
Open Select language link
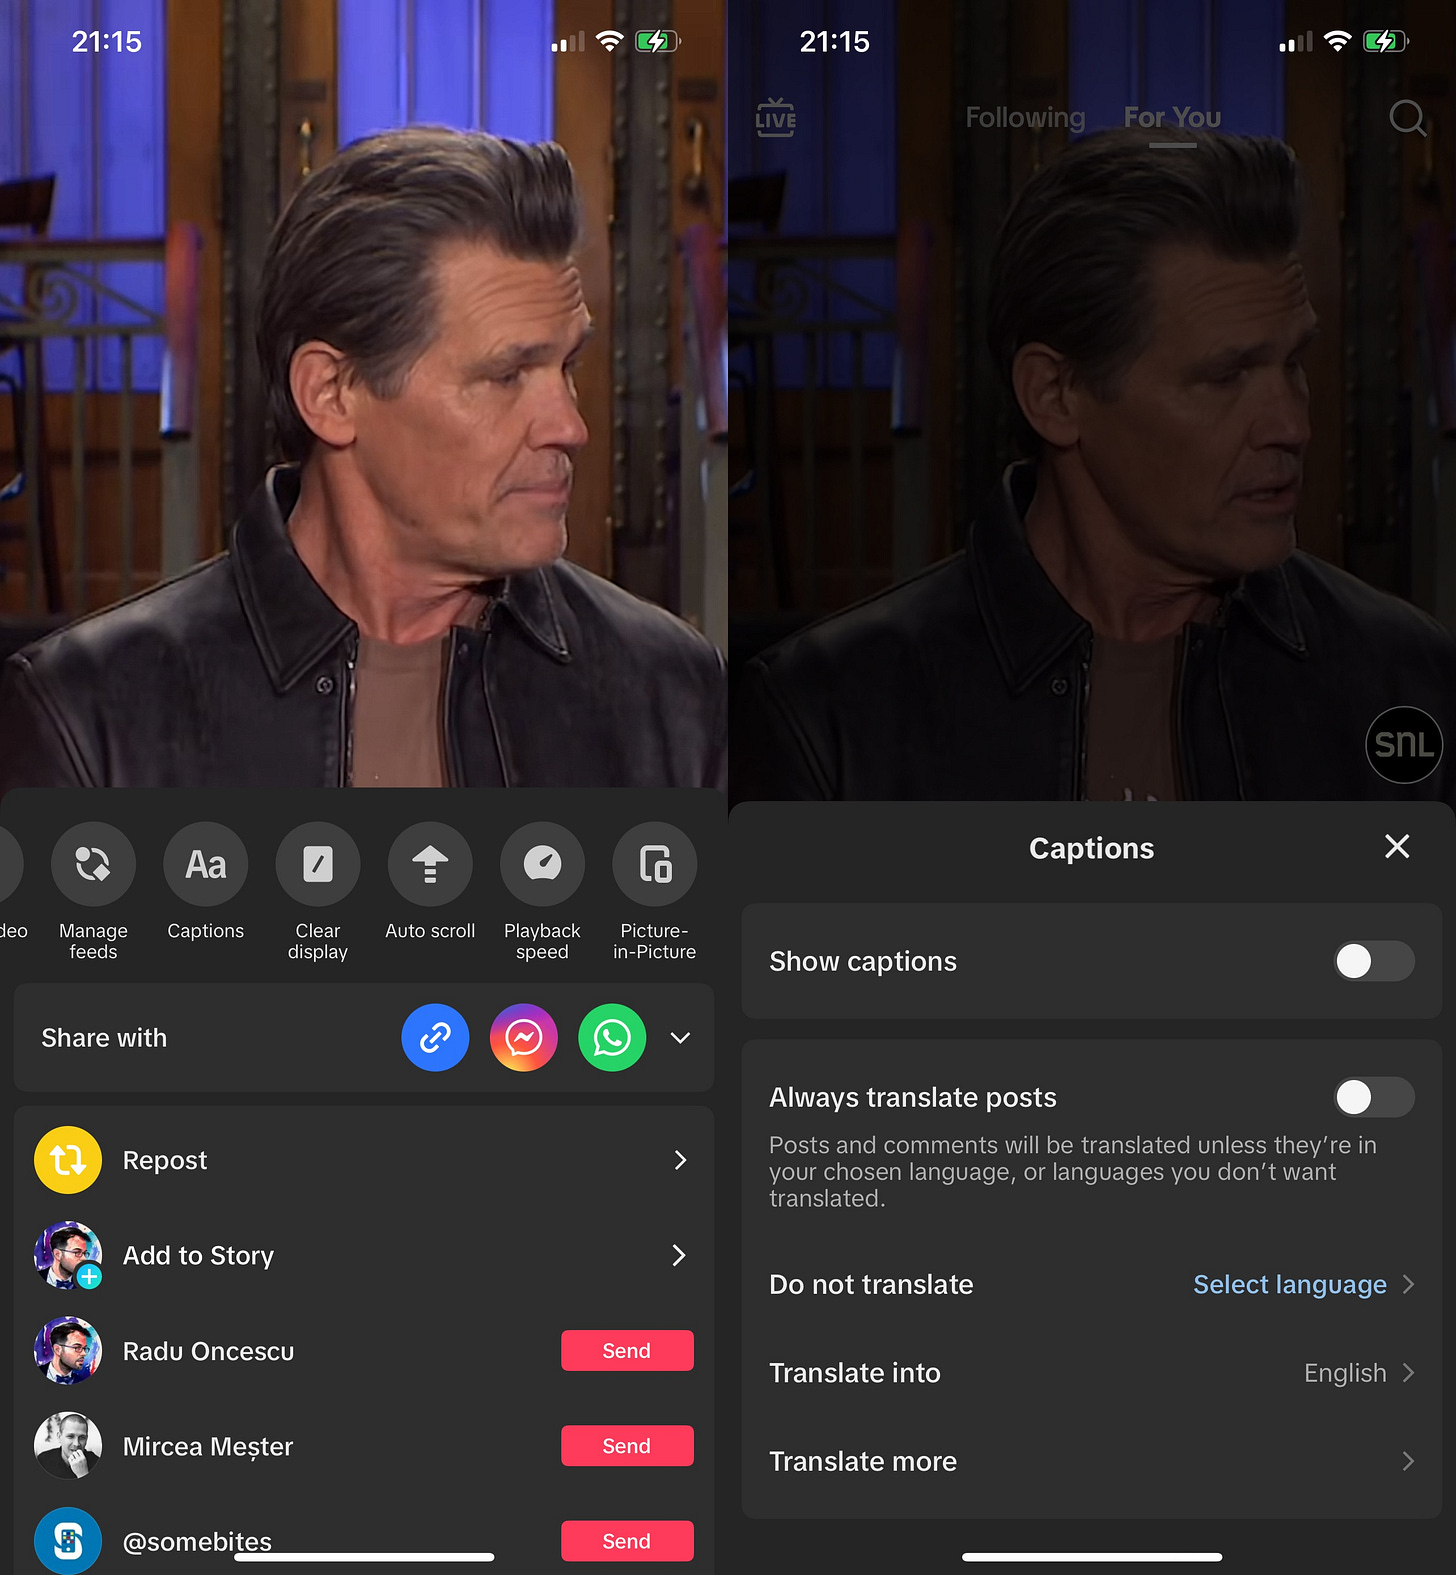(1290, 1284)
